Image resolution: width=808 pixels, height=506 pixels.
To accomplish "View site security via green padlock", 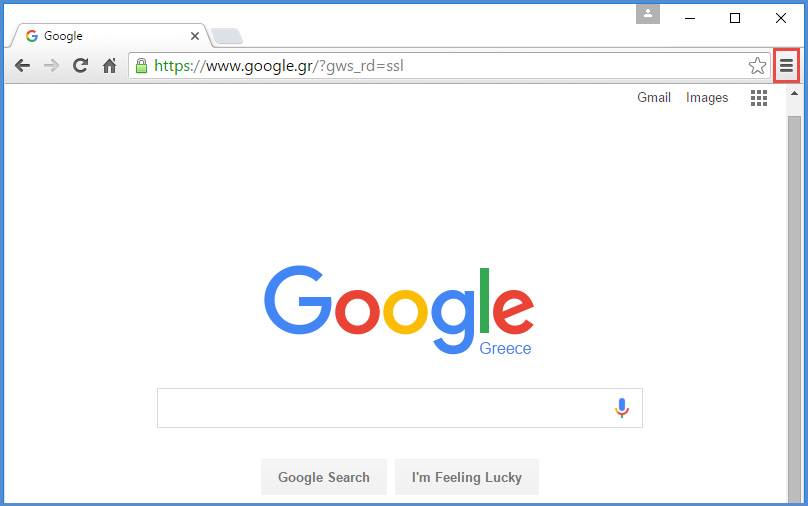I will click(x=141, y=66).
